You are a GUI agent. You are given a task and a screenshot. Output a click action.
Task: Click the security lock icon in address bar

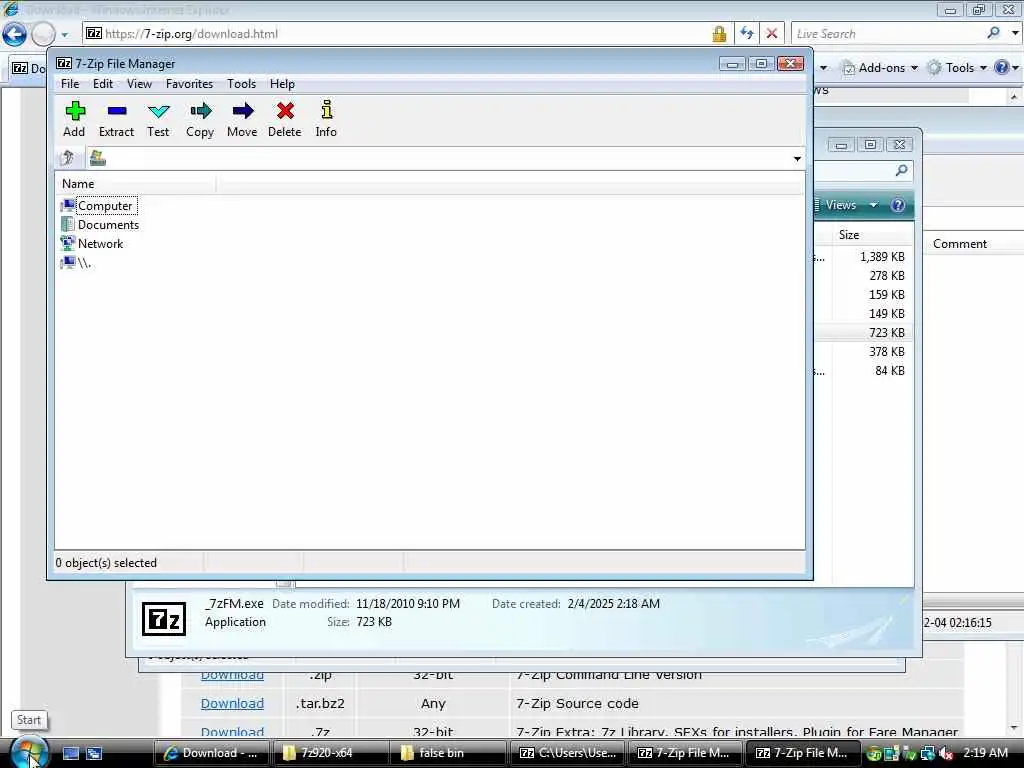click(x=719, y=33)
